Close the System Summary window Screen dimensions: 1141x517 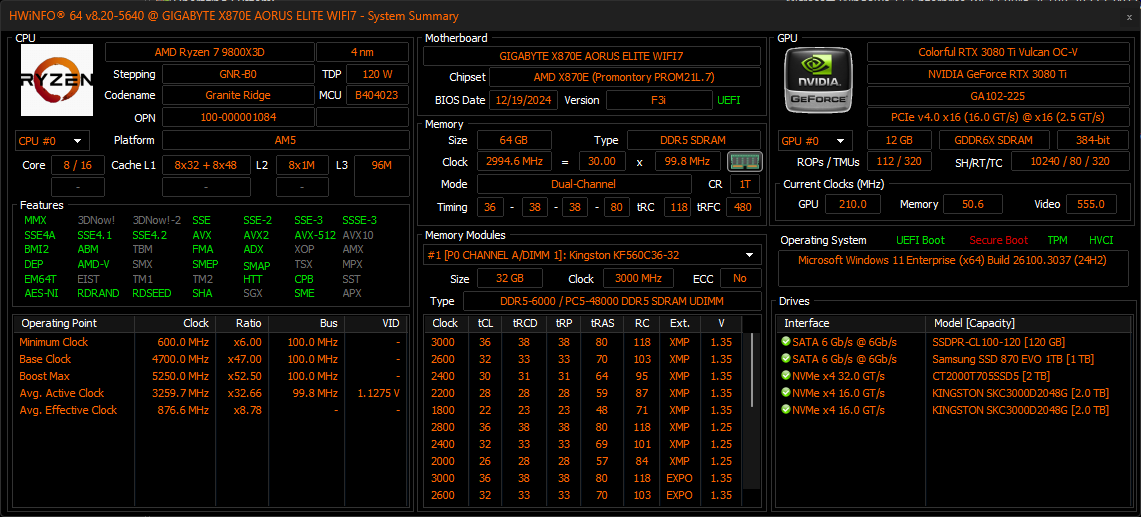point(1129,16)
